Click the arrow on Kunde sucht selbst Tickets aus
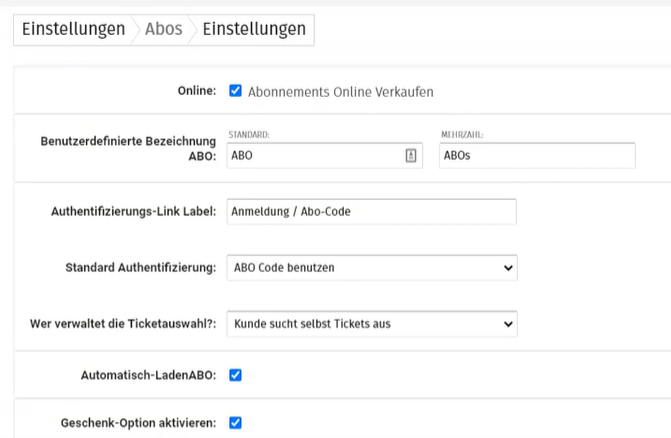The height and width of the screenshot is (438, 671). (508, 324)
